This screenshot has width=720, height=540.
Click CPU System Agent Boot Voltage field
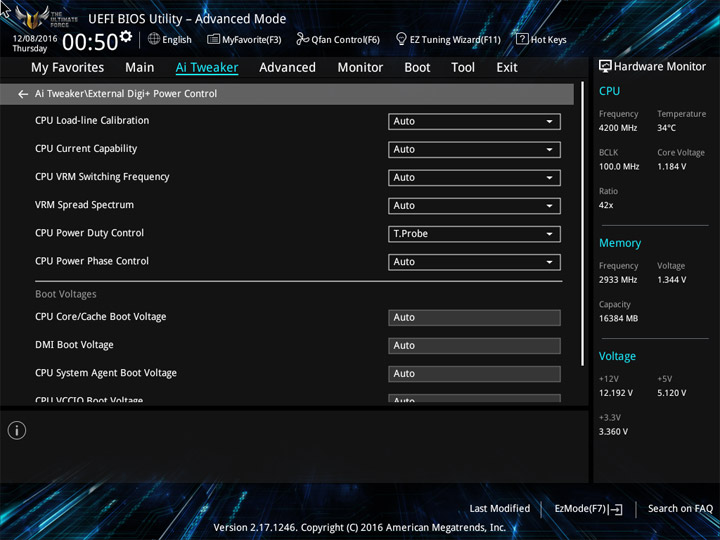pos(474,374)
